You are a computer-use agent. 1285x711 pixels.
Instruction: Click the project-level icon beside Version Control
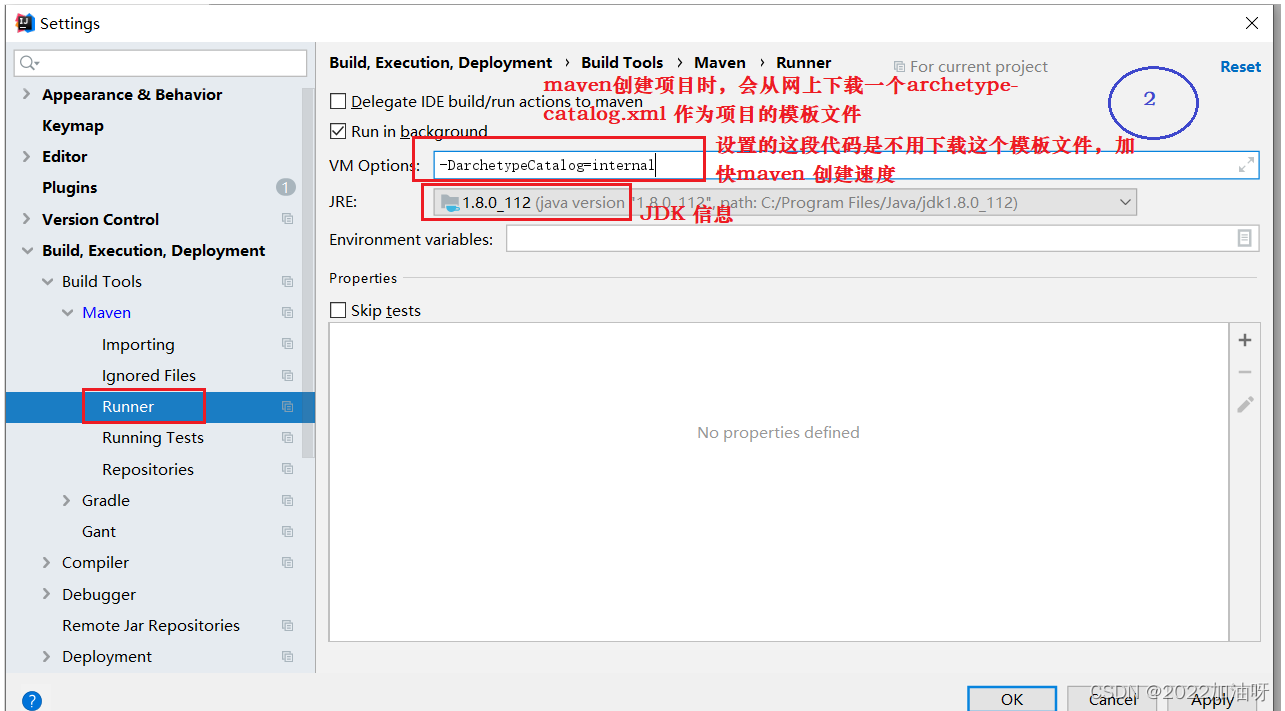[288, 219]
